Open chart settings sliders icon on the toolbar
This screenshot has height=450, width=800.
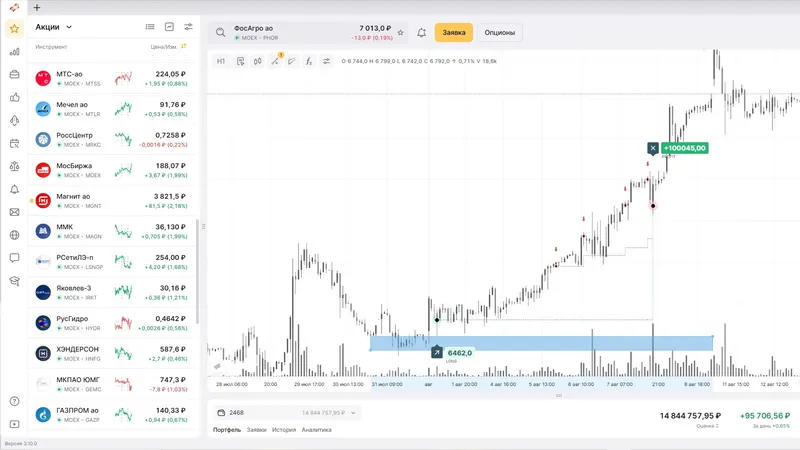[x=326, y=61]
